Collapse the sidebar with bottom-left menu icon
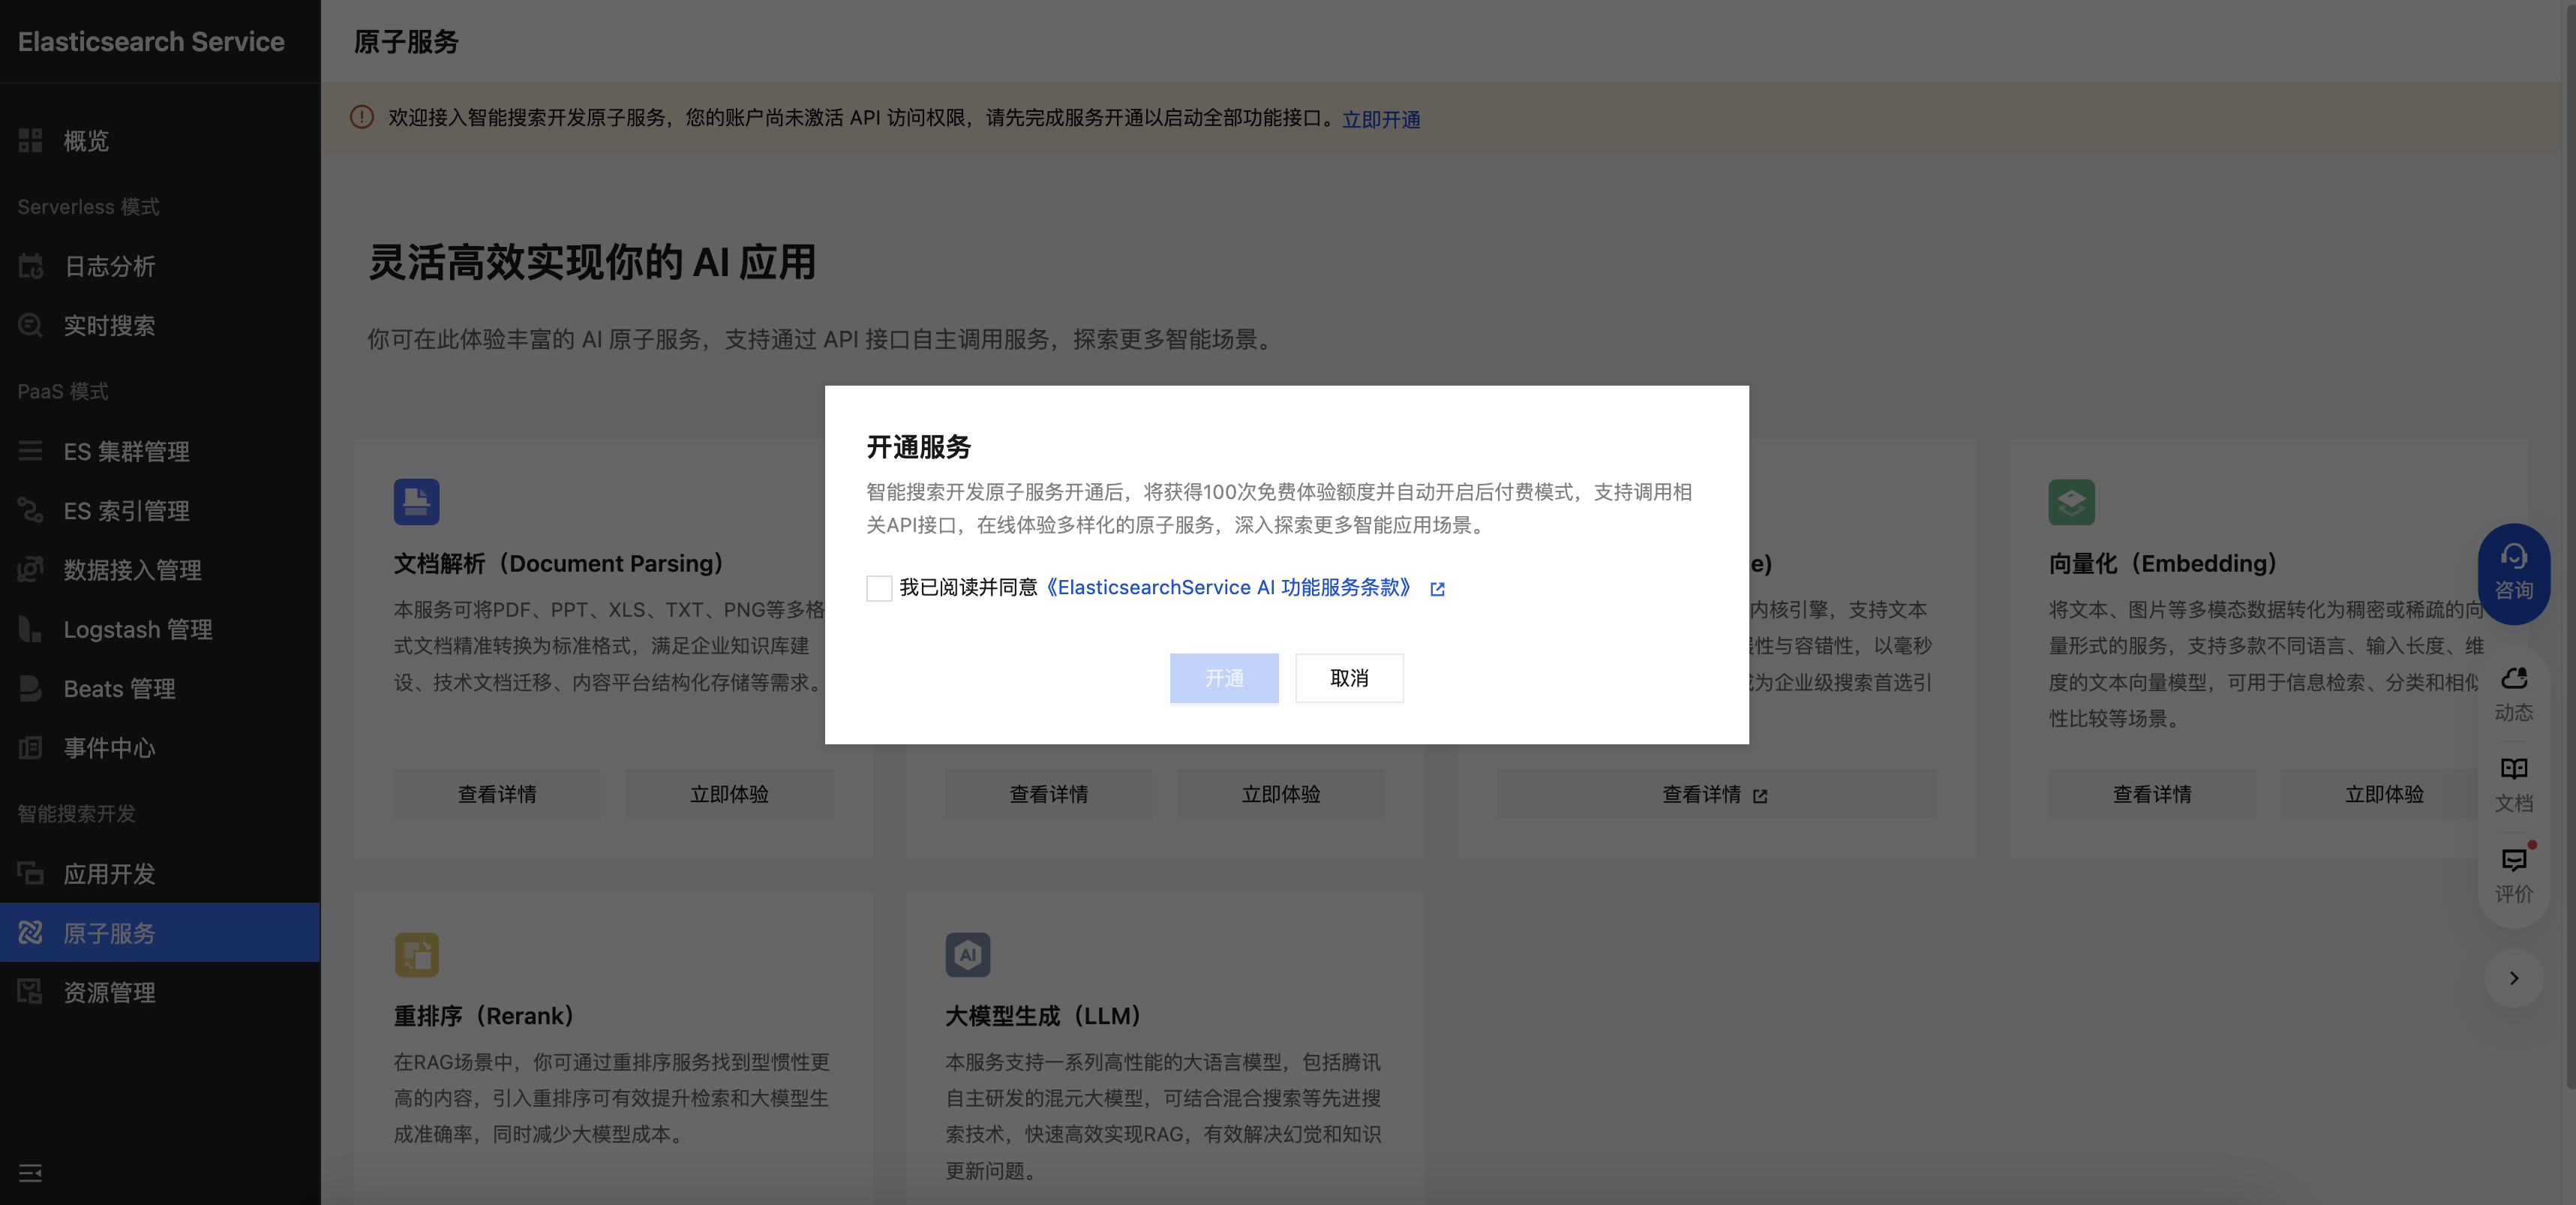The image size is (2576, 1205). tap(30, 1172)
